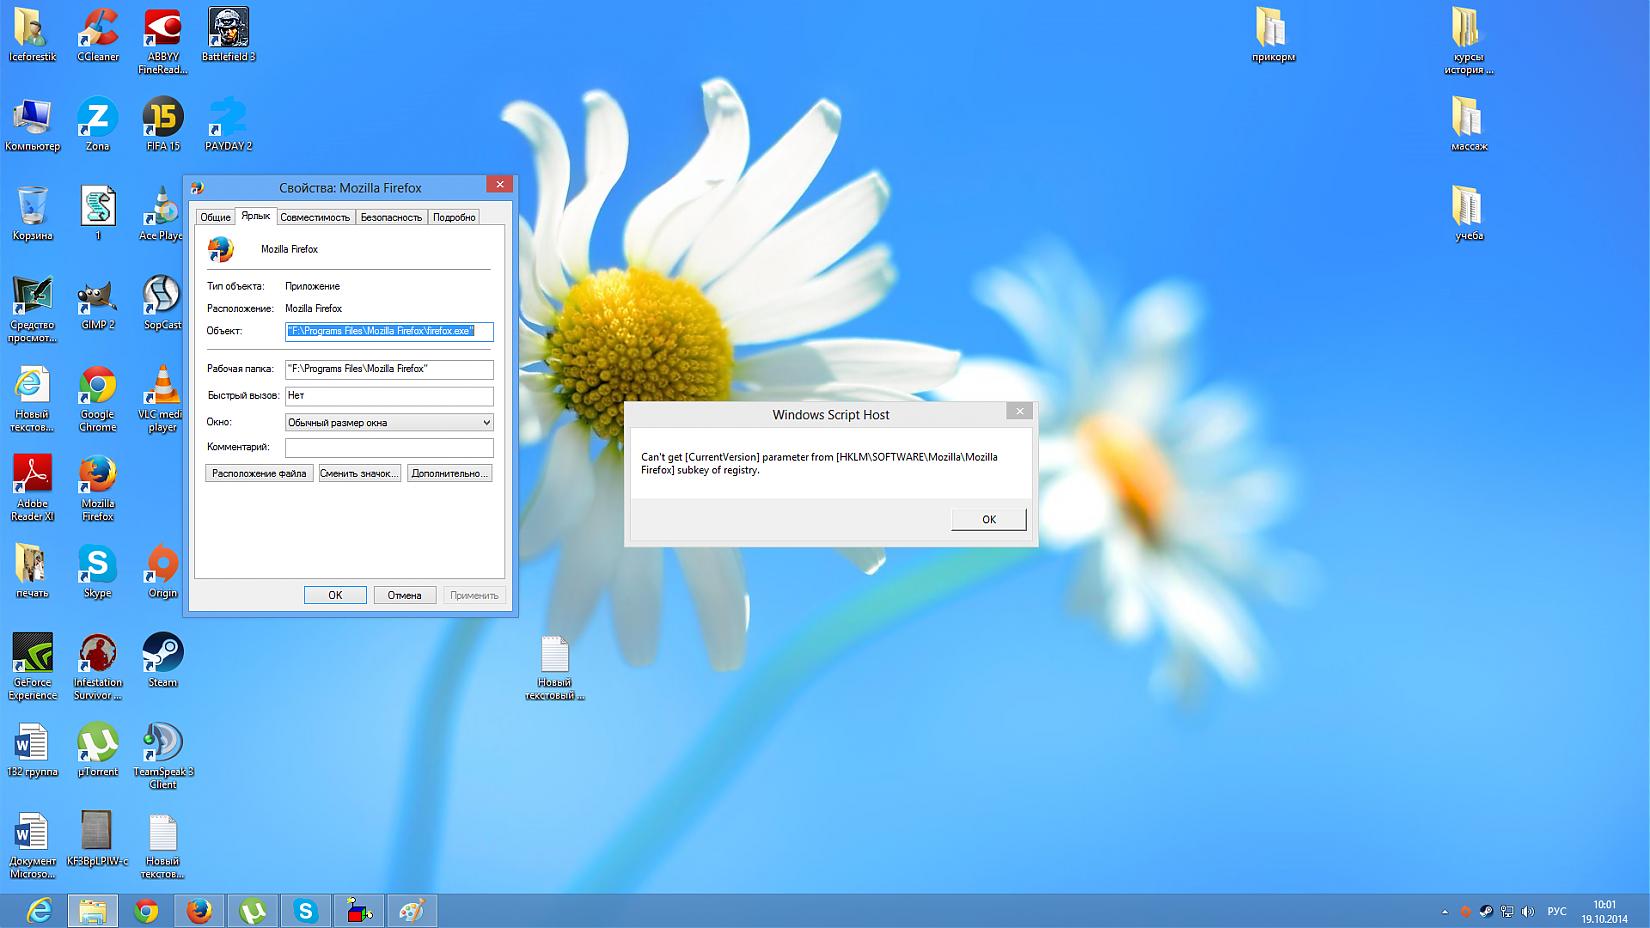Select the Iceforestik user folder icon
1650x928 pixels.
(32, 36)
